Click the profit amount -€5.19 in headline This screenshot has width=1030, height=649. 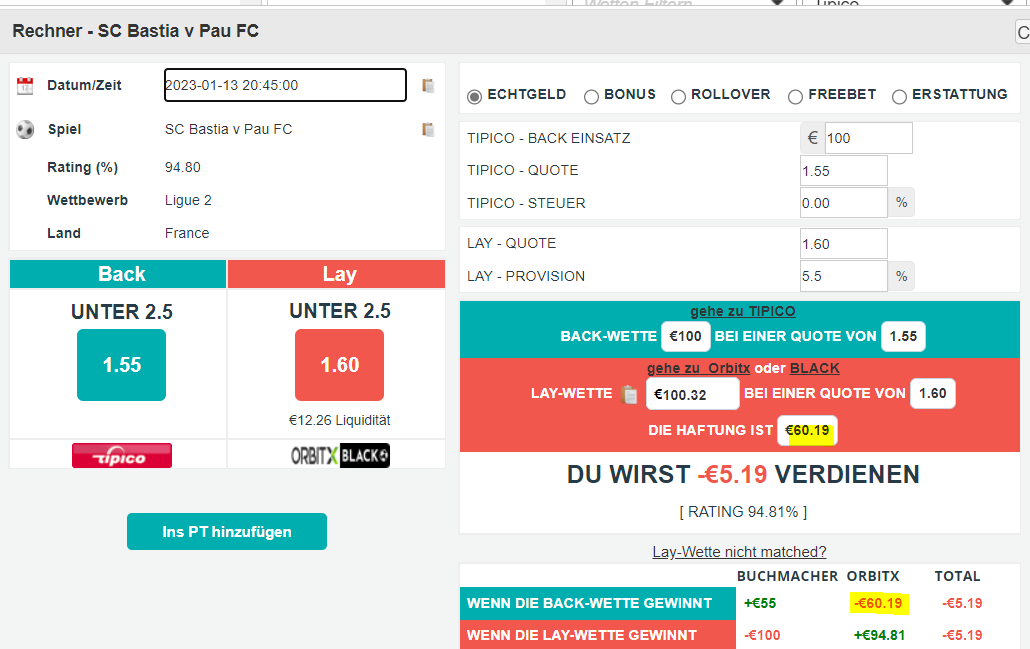732,474
